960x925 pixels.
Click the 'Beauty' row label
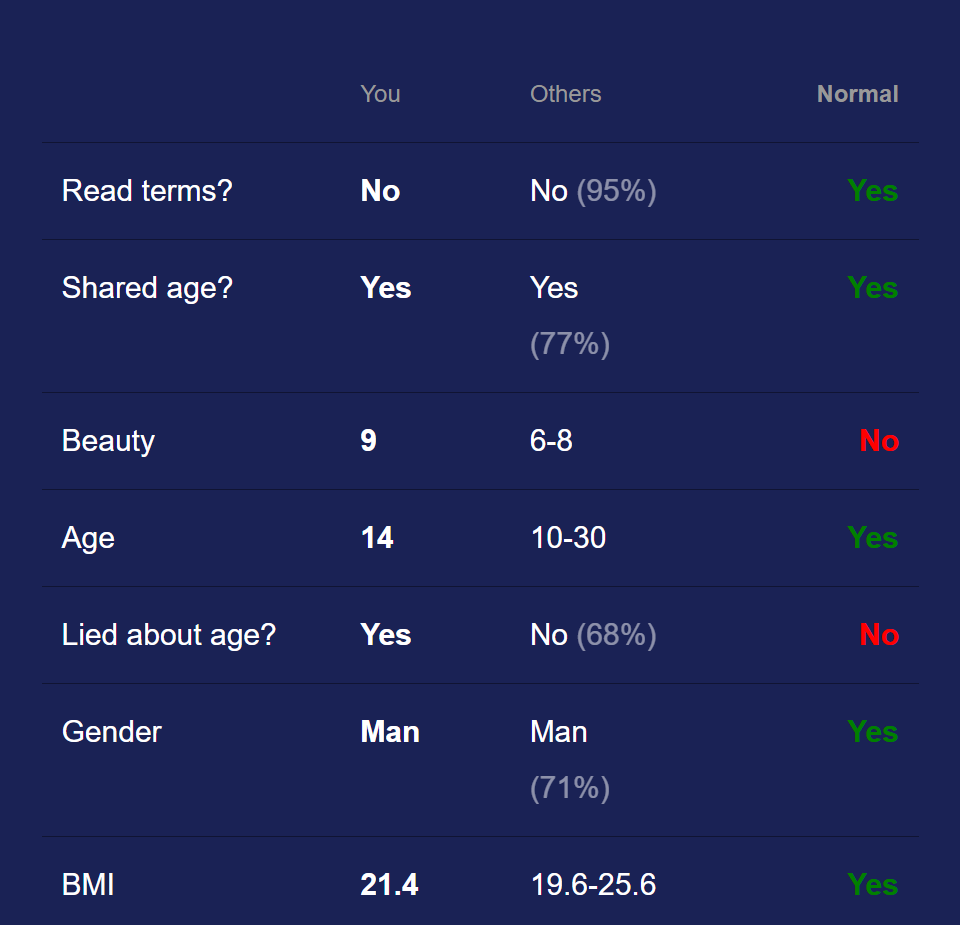point(108,441)
